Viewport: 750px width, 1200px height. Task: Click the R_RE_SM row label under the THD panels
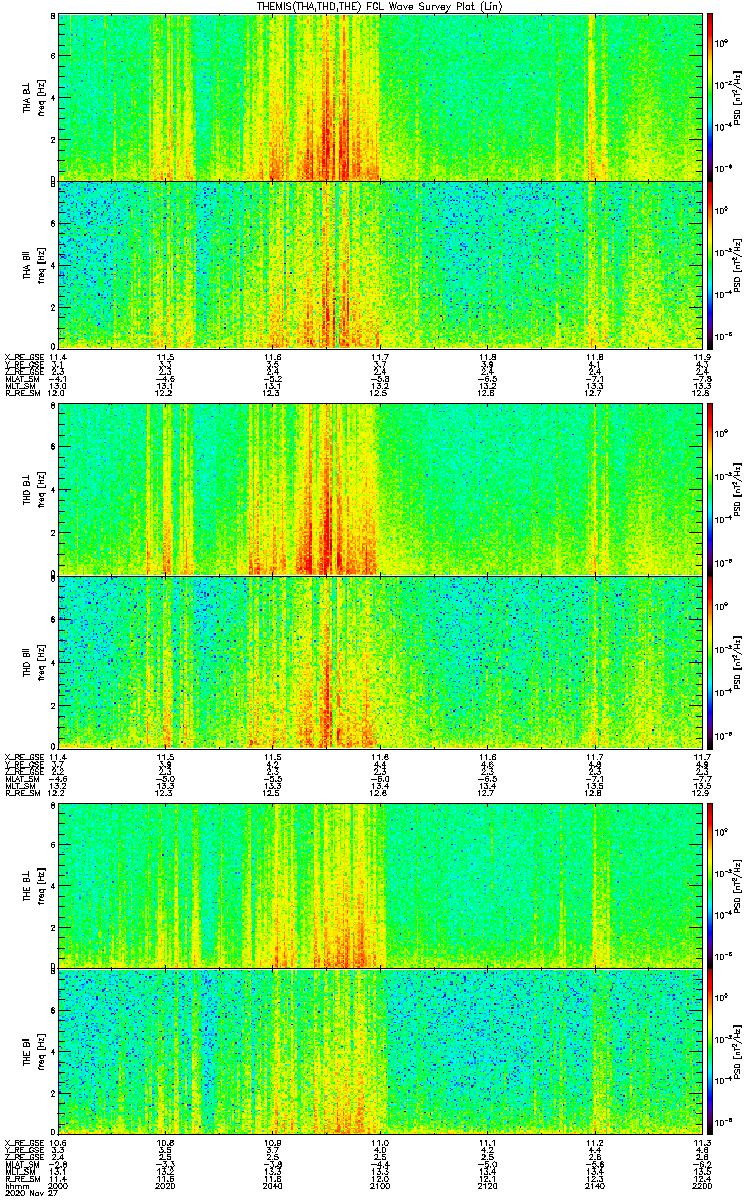click(24, 792)
